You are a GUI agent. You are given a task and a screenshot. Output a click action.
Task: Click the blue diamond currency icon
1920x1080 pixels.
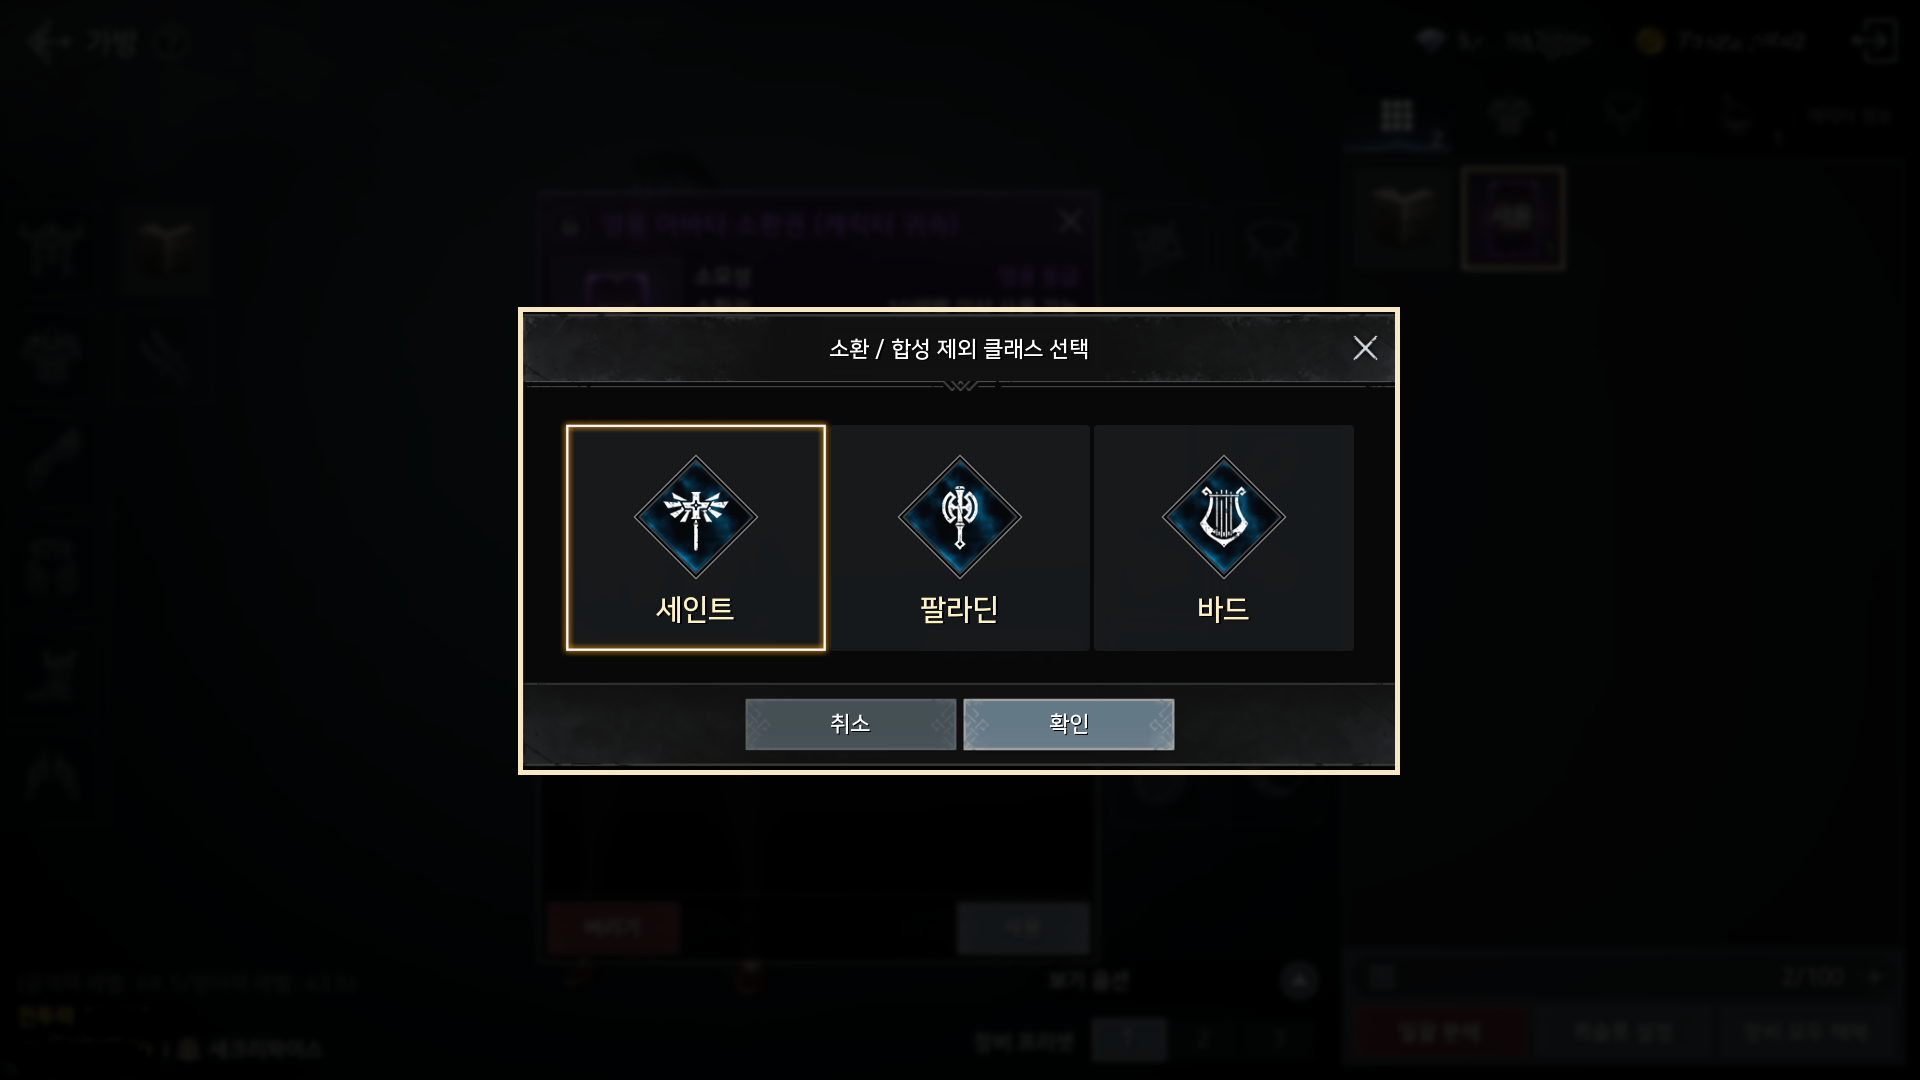(1431, 41)
